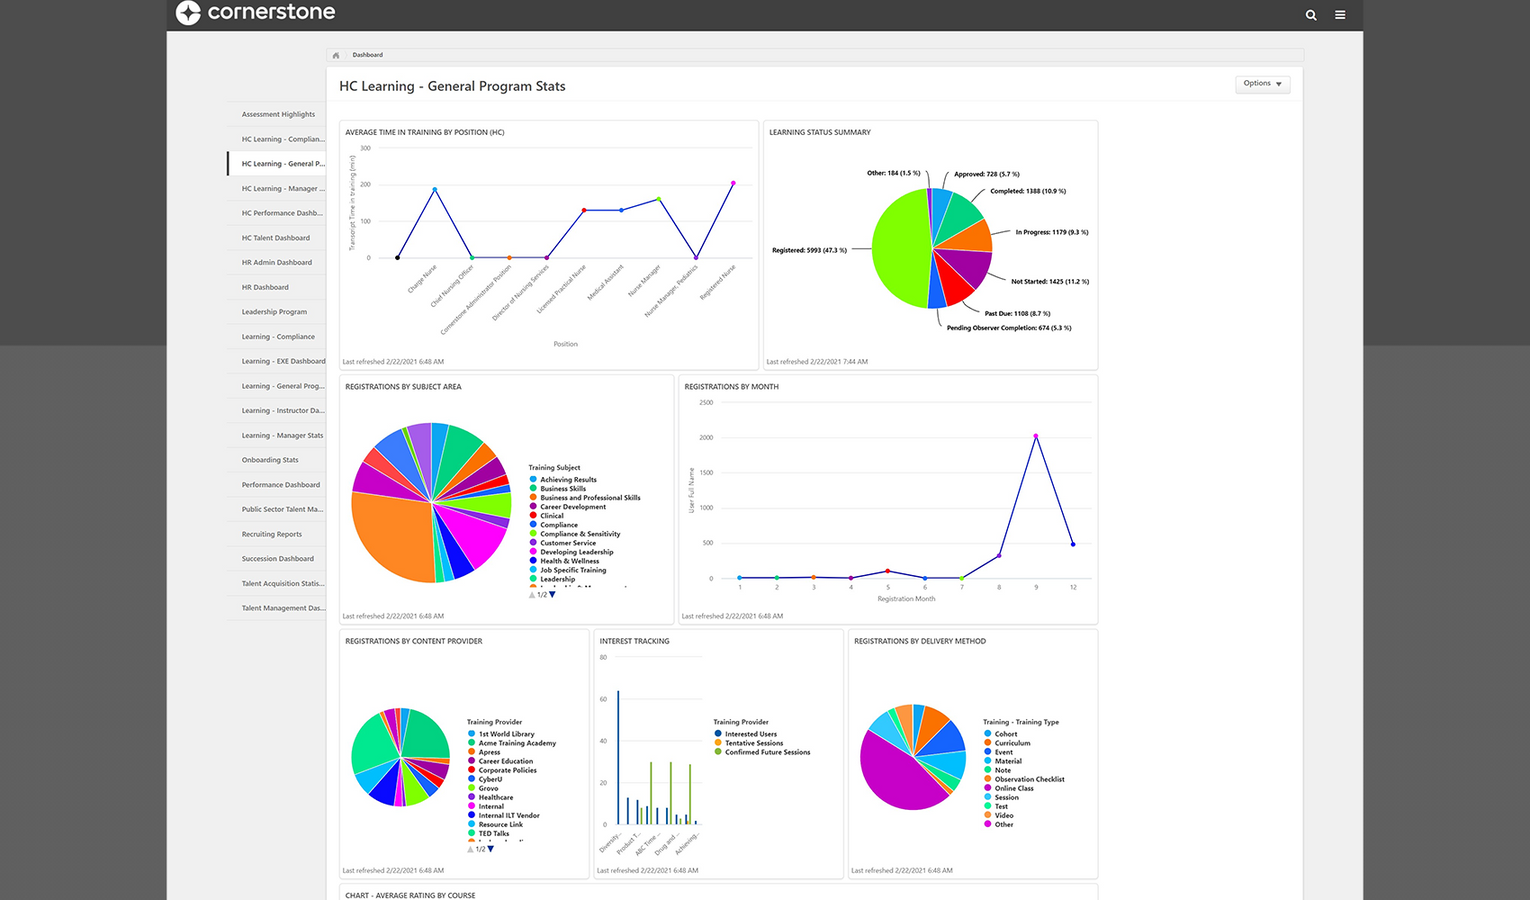The image size is (1530, 900).
Task: Select Leadership Program sidebar item
Action: [274, 312]
